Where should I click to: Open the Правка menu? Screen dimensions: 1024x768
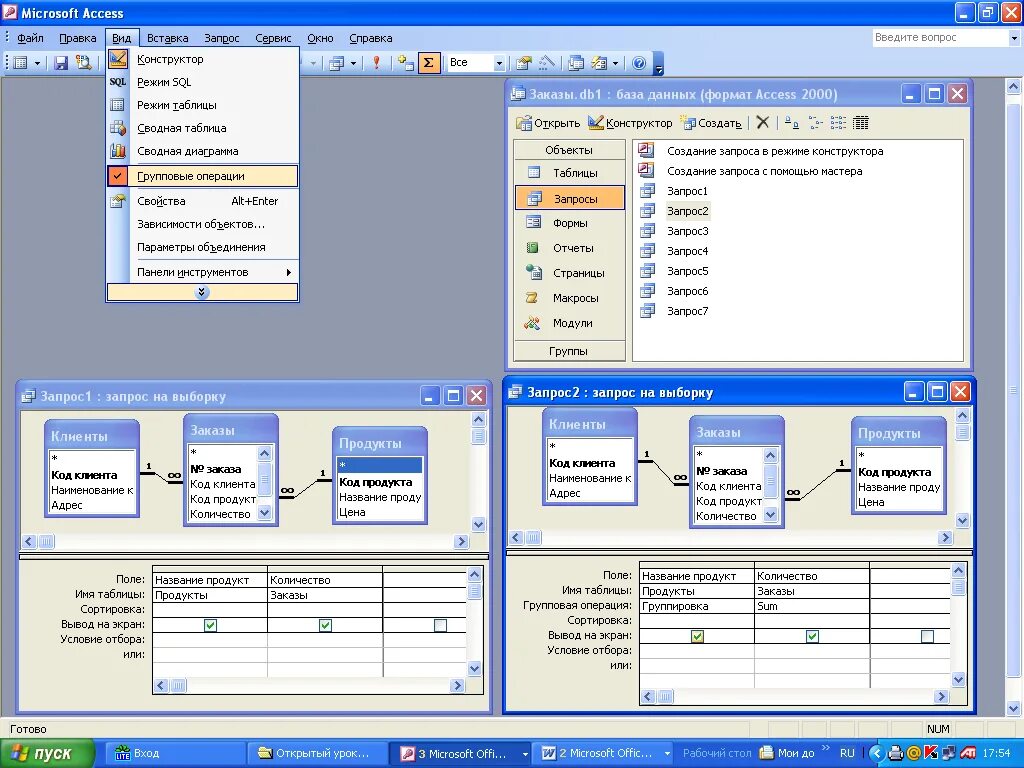click(78, 38)
